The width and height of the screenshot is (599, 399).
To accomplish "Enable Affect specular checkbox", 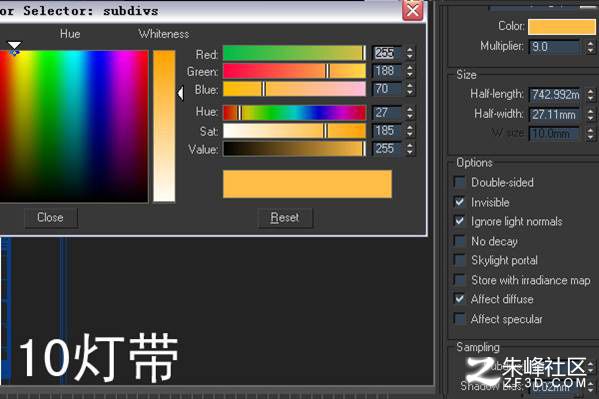I will 460,319.
